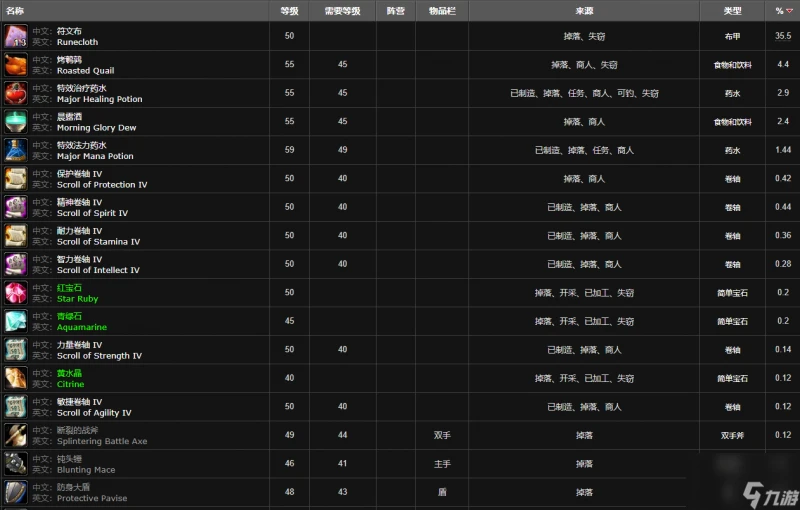Open the Blunting Mace item link
The image size is (800, 510).
pos(86,470)
